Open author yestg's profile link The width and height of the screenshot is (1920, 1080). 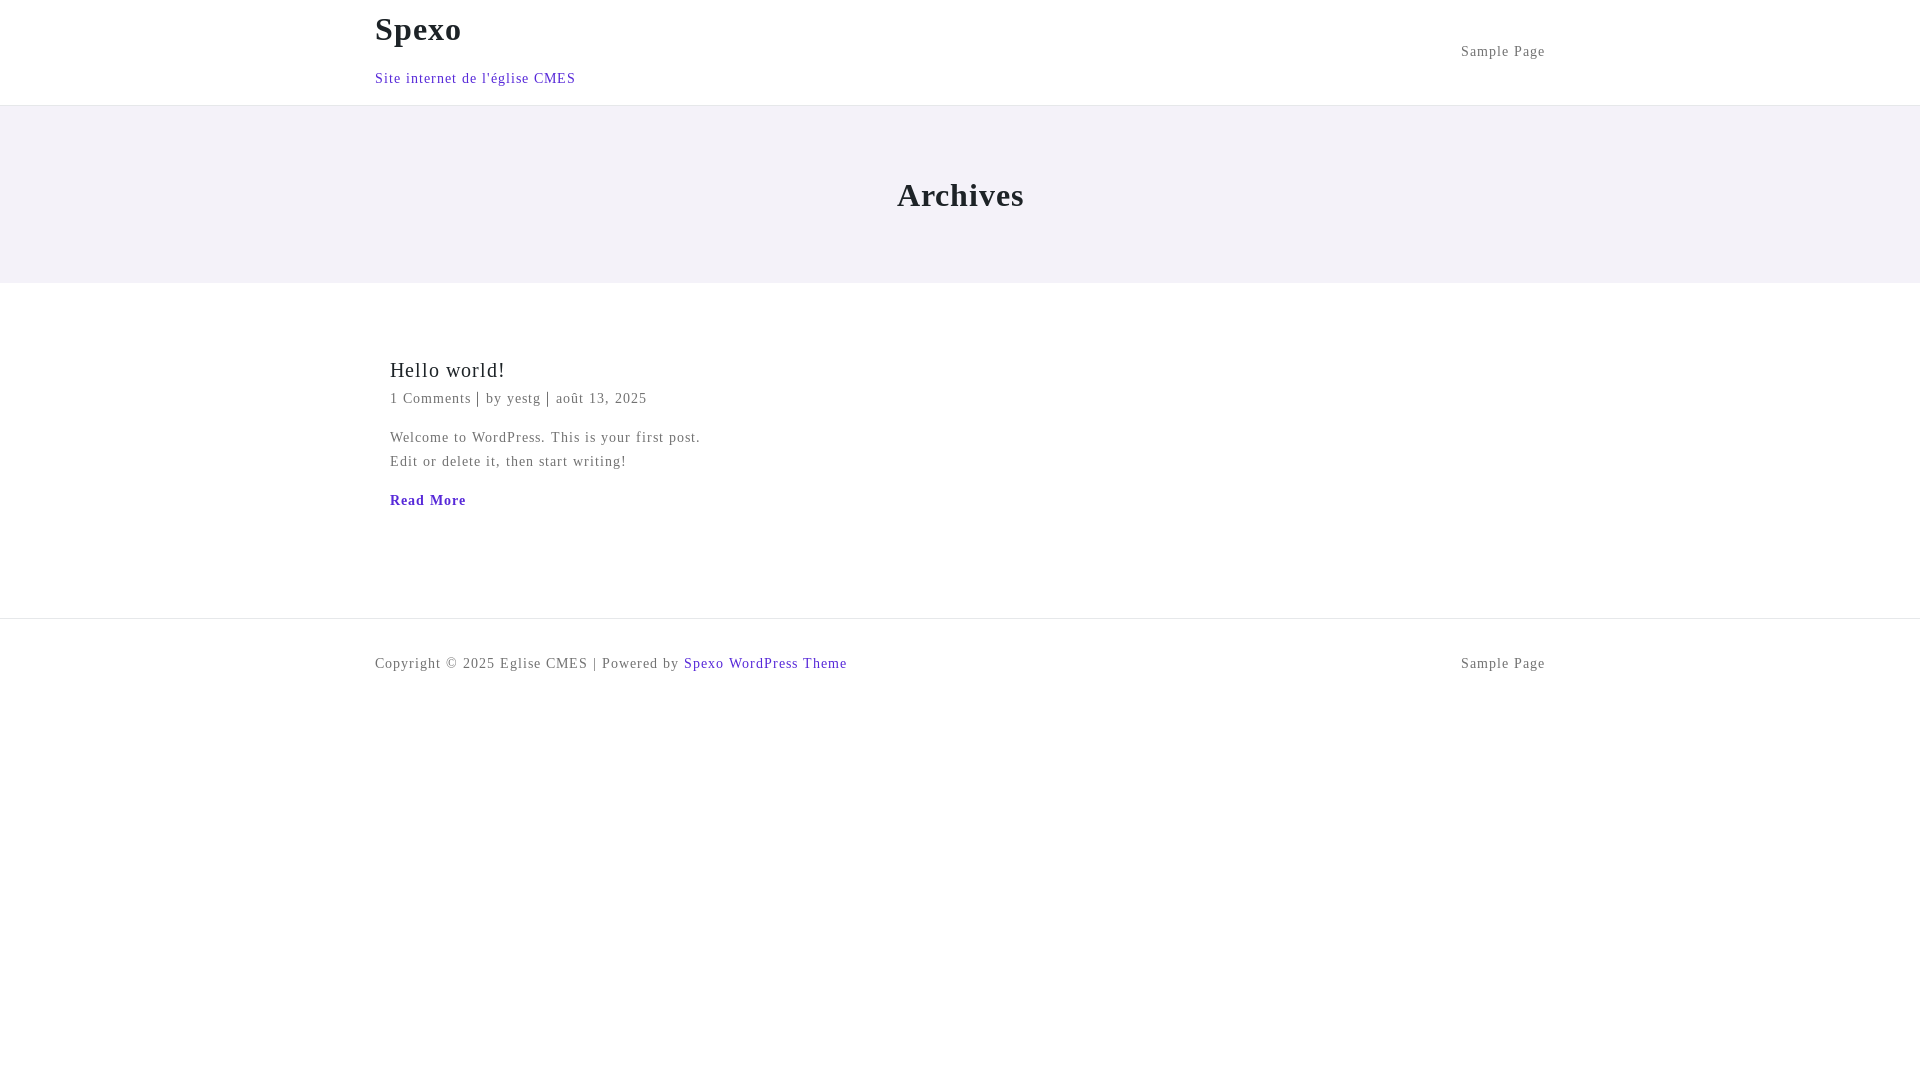coord(523,399)
